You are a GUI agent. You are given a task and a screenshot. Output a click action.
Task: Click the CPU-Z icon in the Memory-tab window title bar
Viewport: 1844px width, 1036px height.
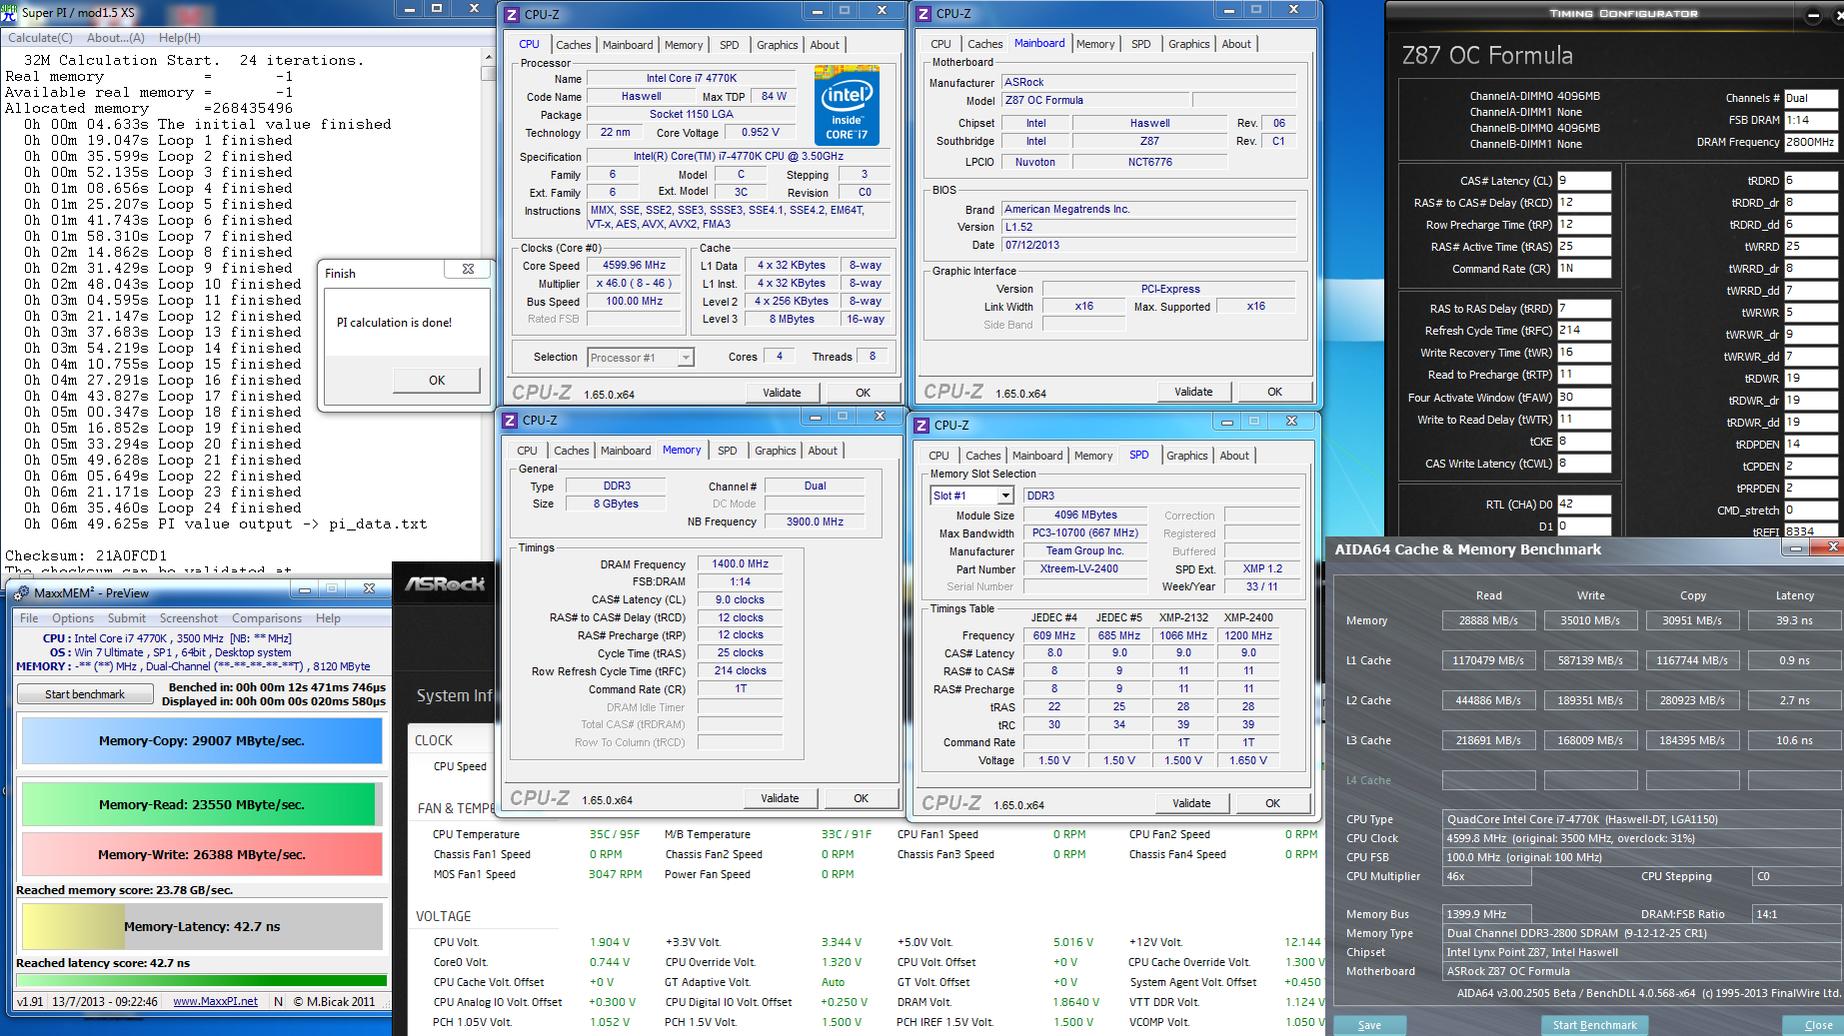tap(510, 420)
